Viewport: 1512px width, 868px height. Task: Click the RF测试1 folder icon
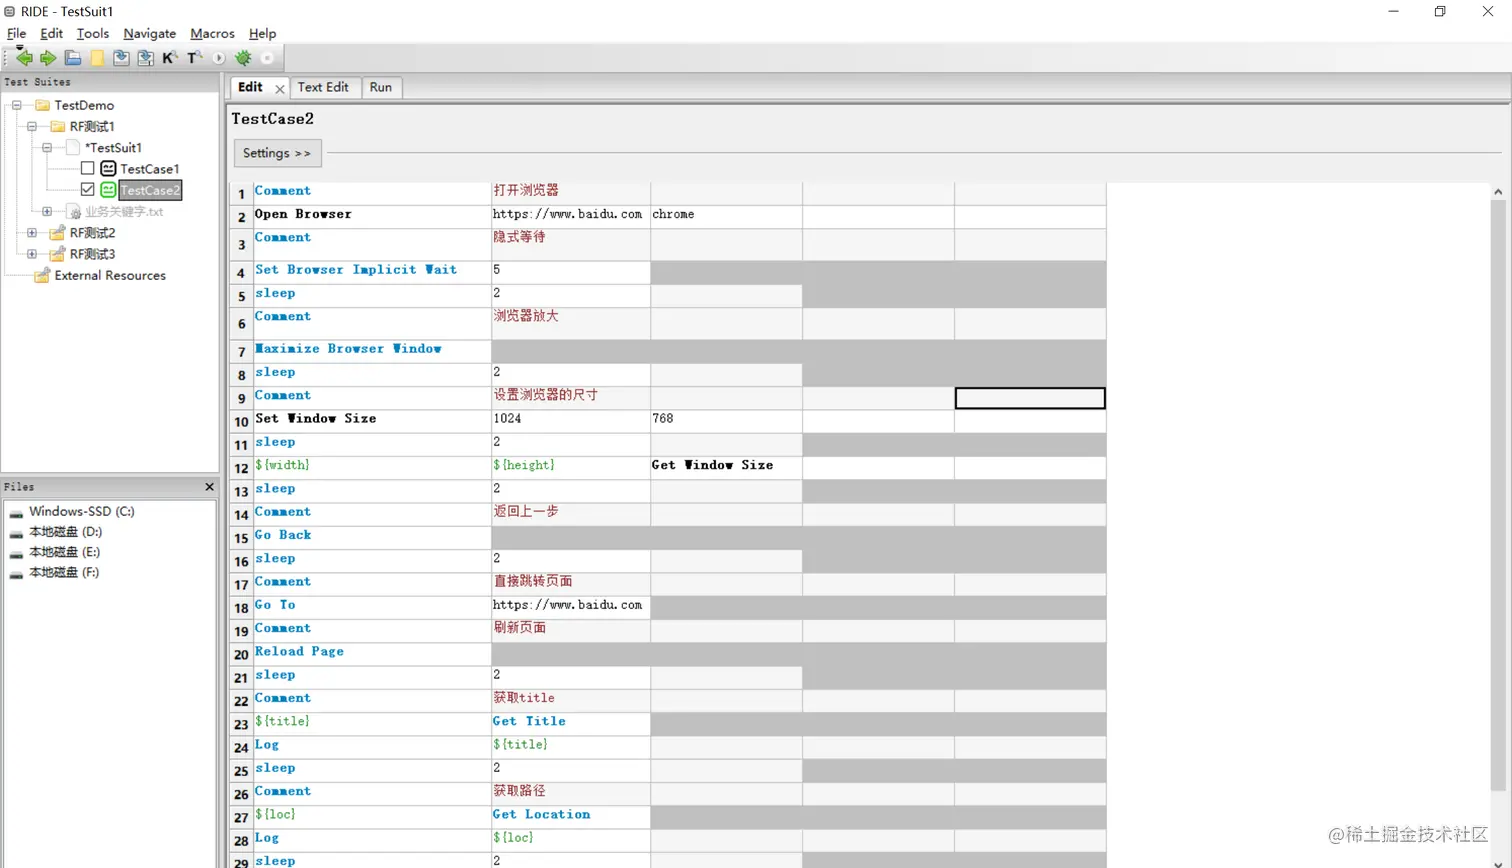coord(58,126)
